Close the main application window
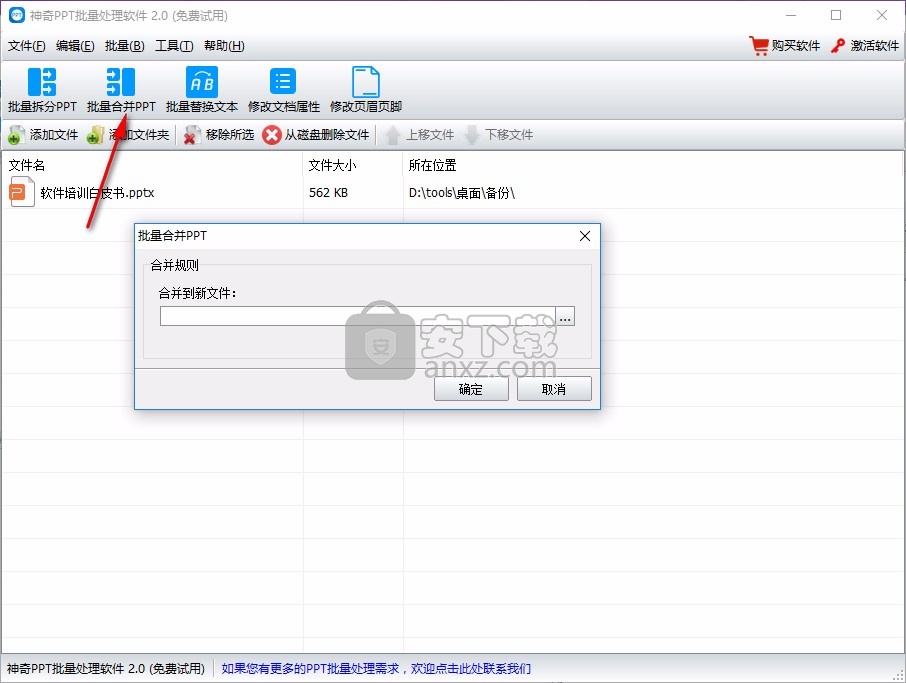The width and height of the screenshot is (906, 683). [882, 15]
